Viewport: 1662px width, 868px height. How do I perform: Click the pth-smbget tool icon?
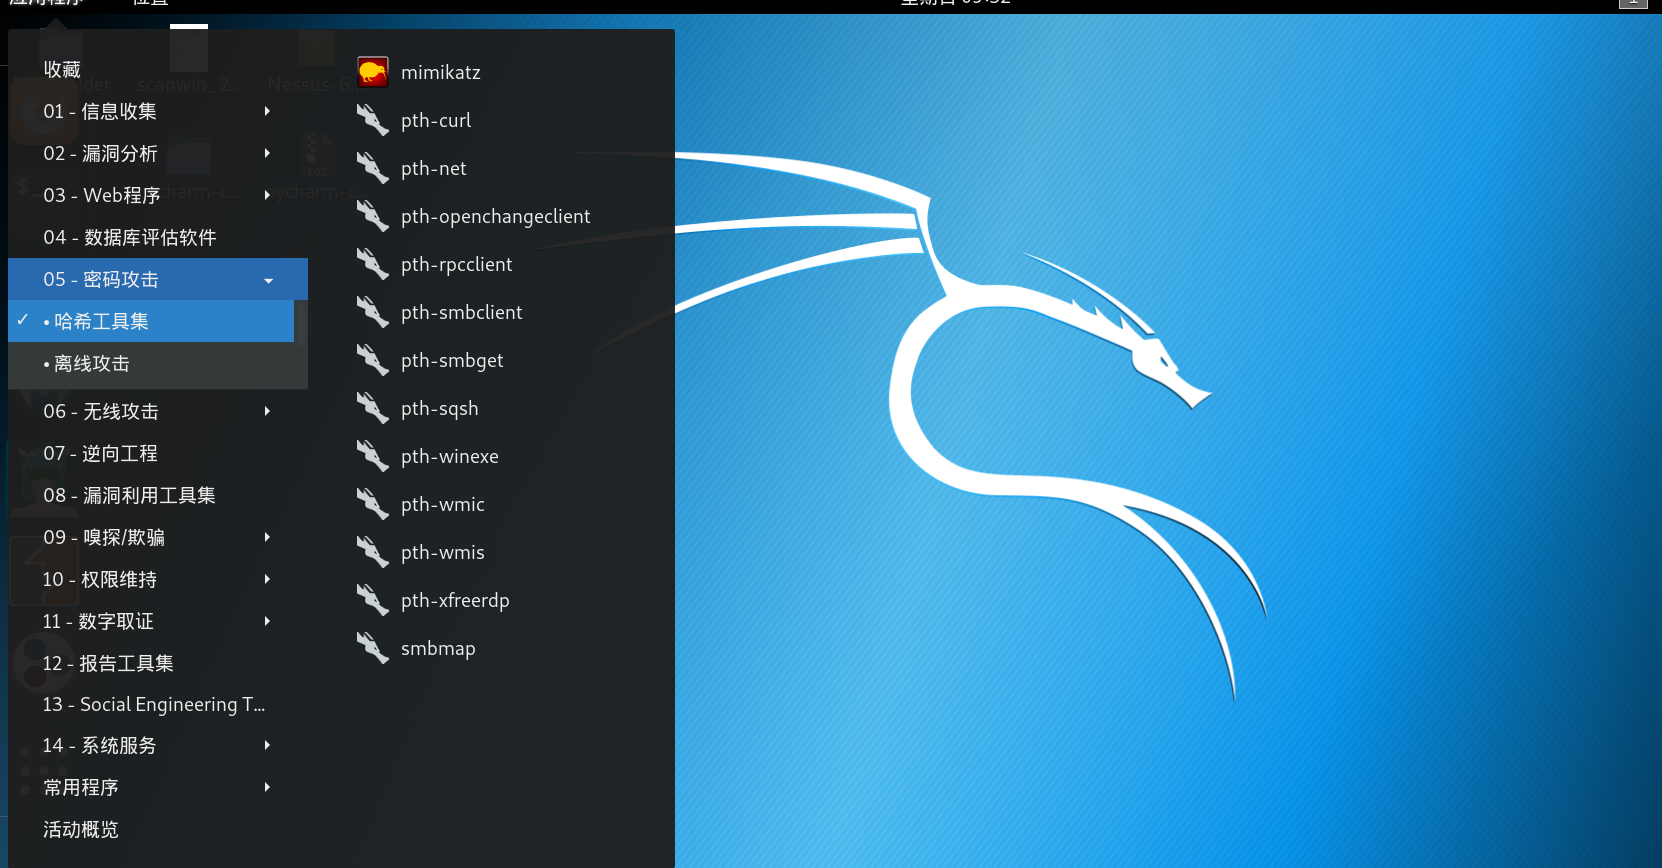(373, 360)
